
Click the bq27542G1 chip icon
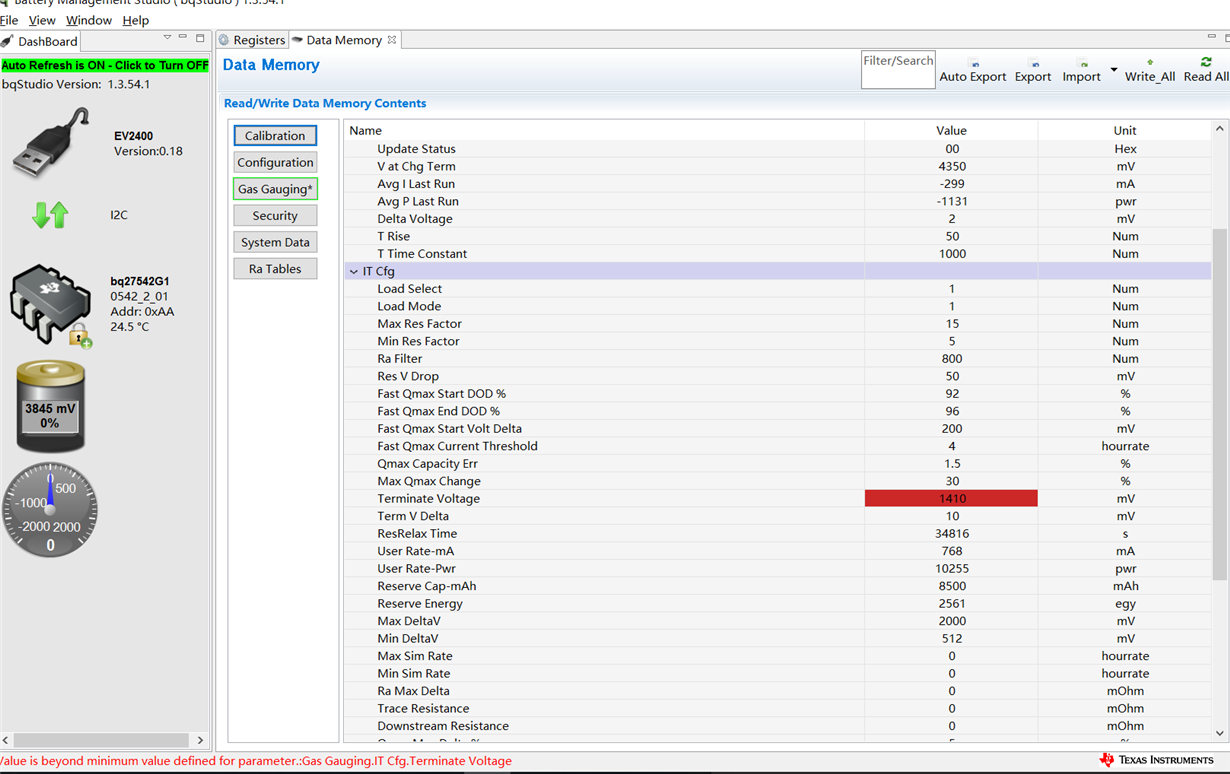pos(50,306)
